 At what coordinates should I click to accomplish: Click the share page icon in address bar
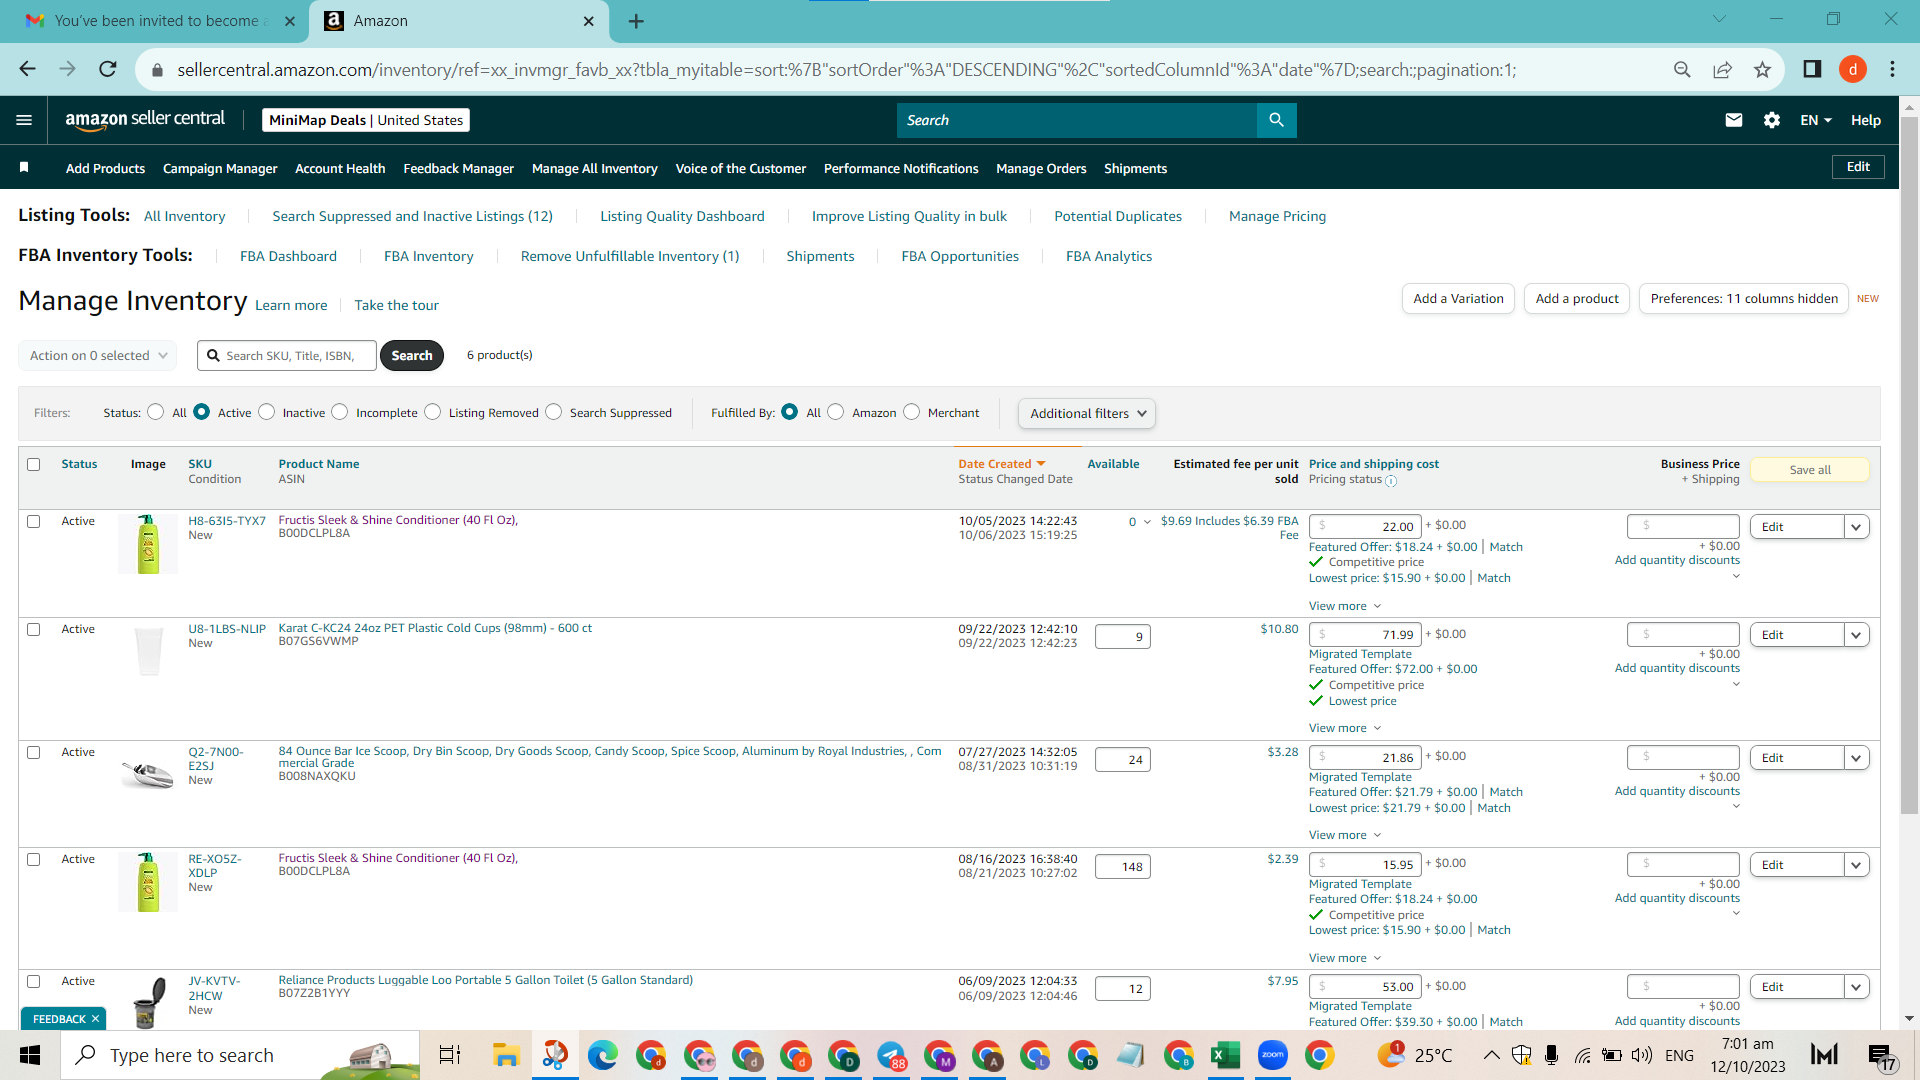(x=1722, y=69)
